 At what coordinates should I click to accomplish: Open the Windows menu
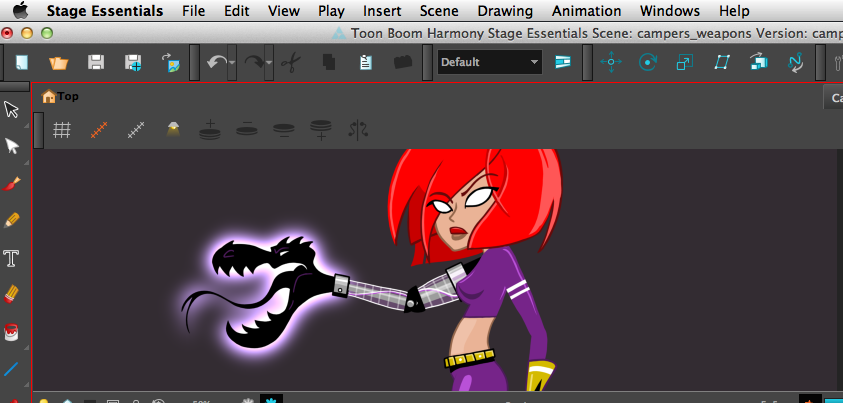(670, 11)
